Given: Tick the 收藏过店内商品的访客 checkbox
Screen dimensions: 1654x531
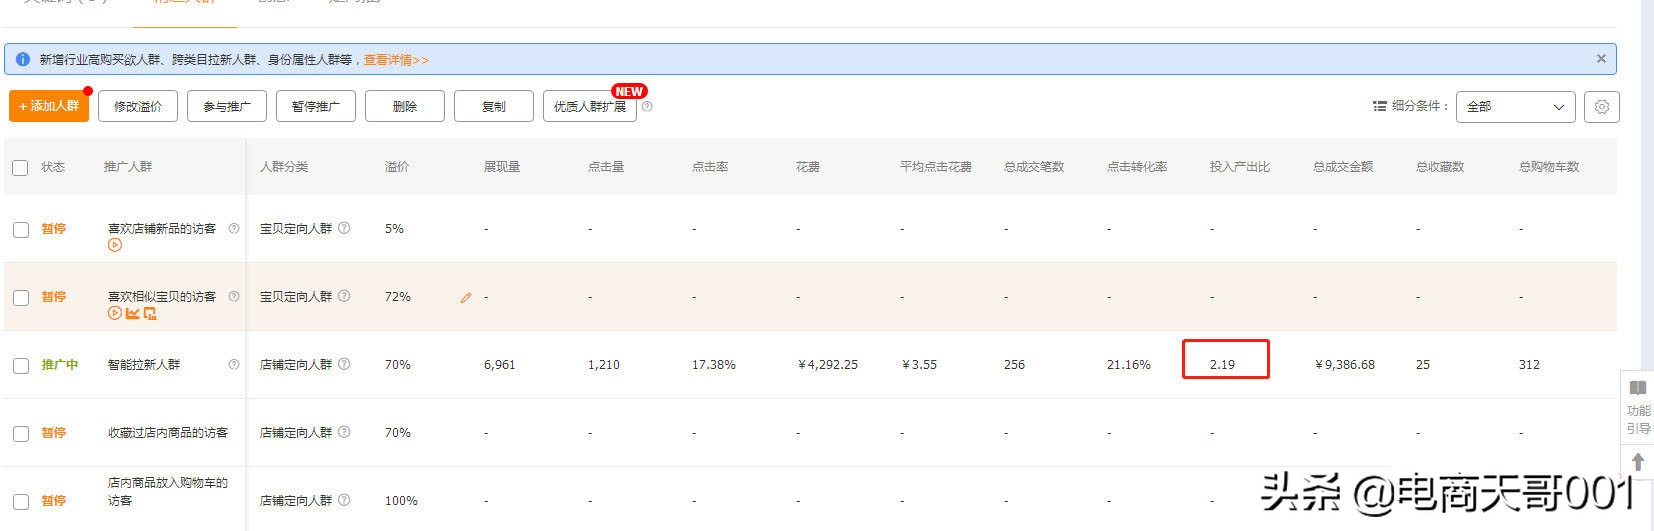Looking at the screenshot, I should pyautogui.click(x=20, y=434).
